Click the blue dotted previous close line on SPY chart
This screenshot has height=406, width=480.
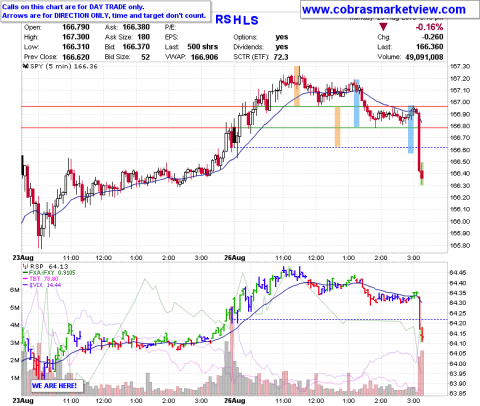click(x=342, y=147)
